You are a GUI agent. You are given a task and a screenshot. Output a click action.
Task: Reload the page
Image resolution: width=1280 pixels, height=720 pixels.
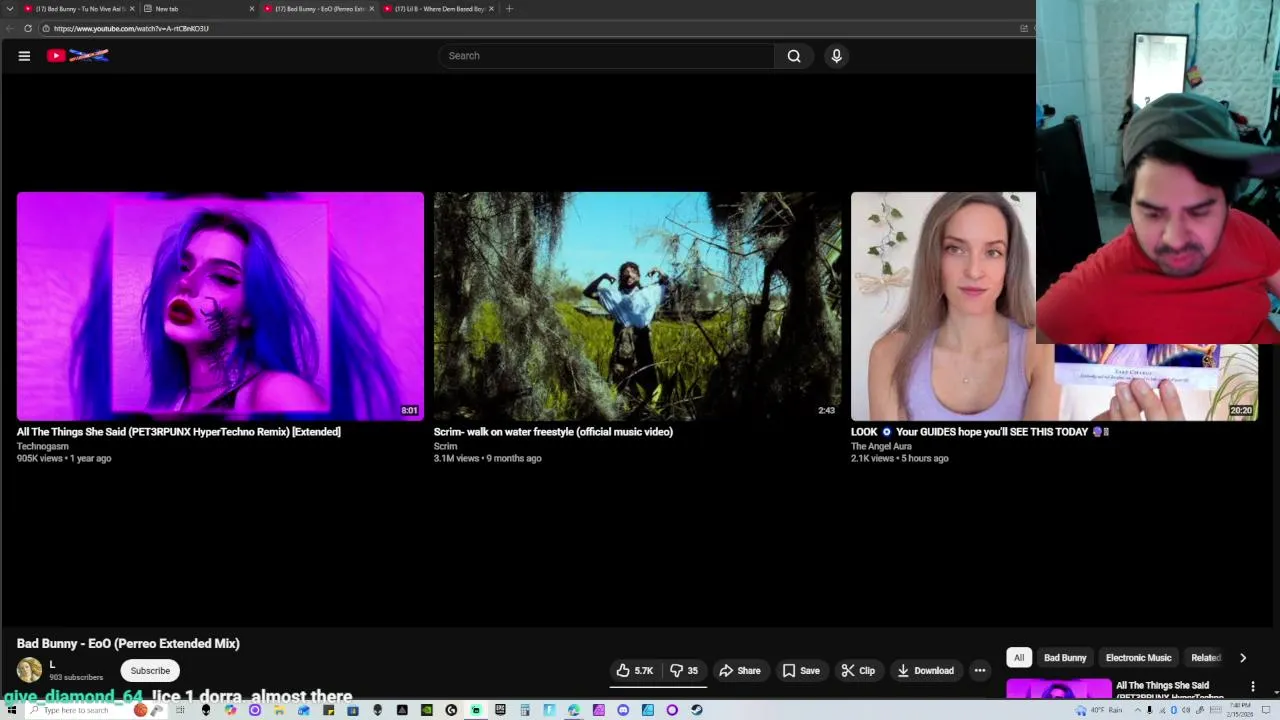tap(28, 29)
